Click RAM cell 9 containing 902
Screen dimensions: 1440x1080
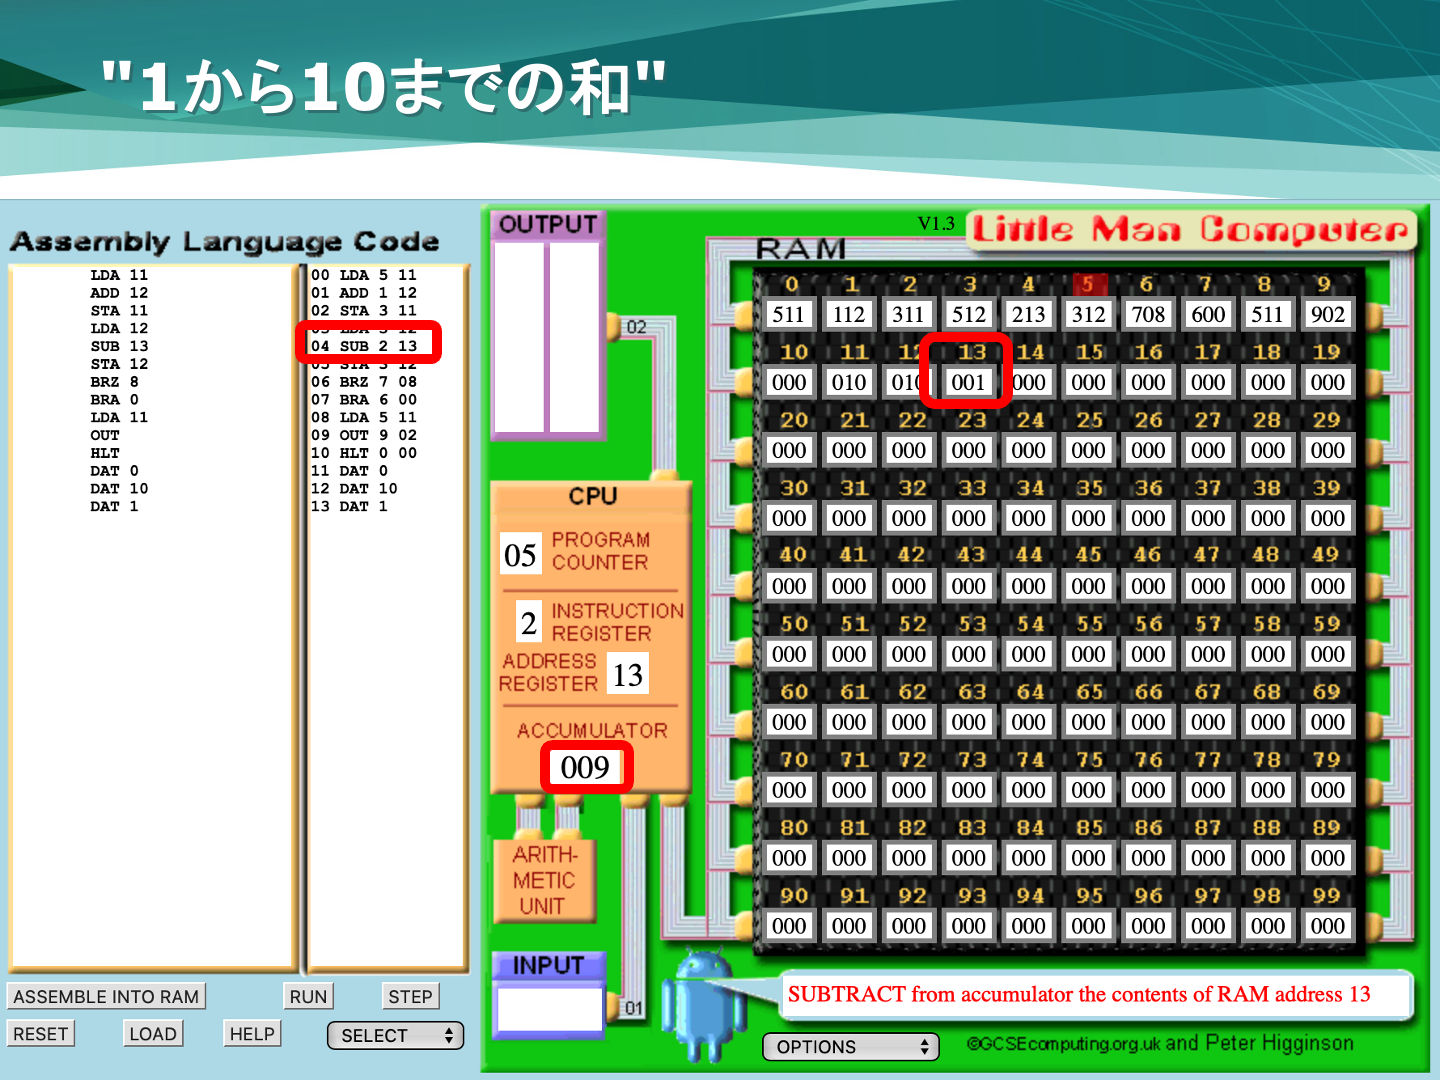coord(1327,314)
